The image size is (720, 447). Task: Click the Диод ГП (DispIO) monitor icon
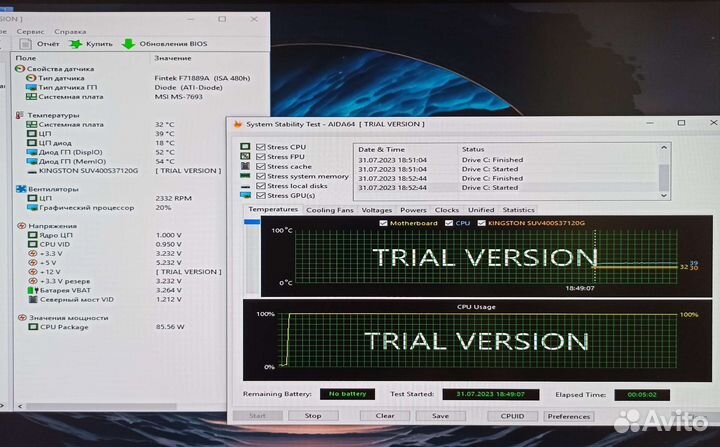pos(32,152)
